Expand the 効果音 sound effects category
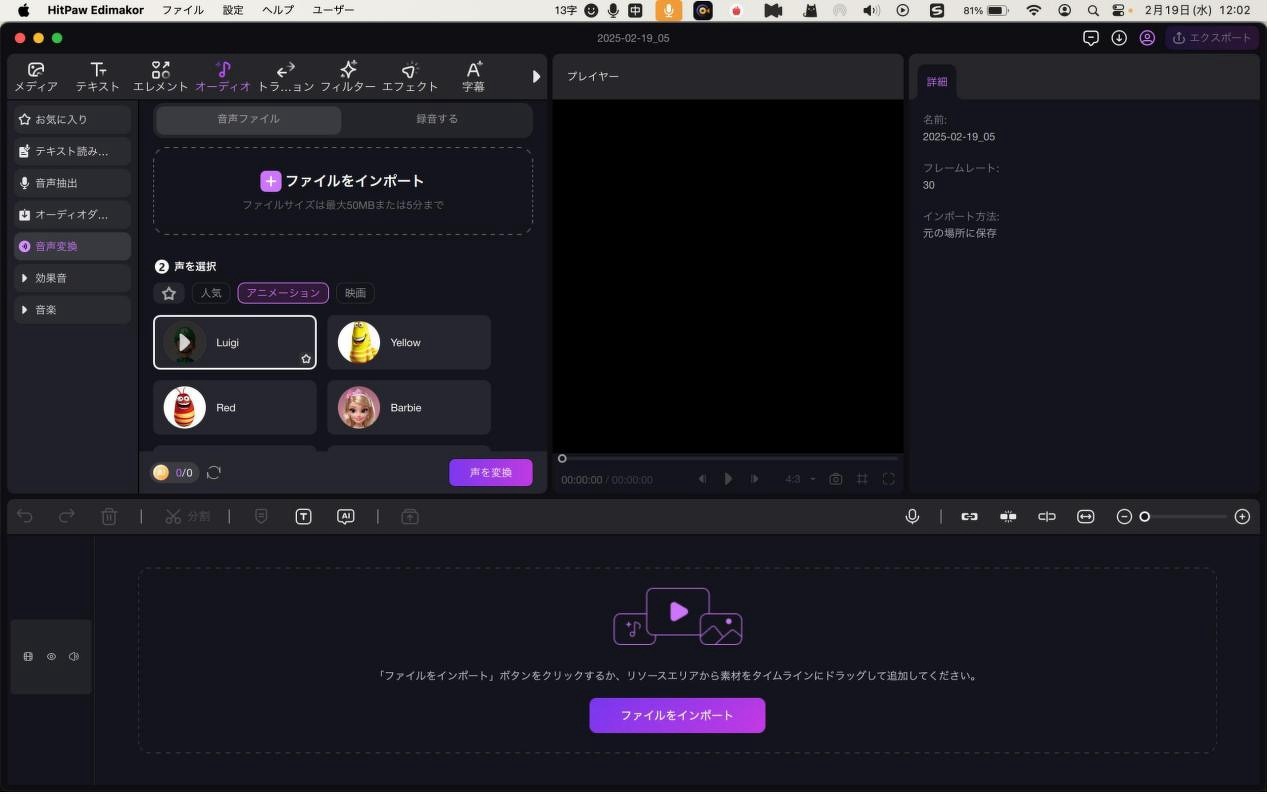This screenshot has height=797, width=1271. (72, 279)
